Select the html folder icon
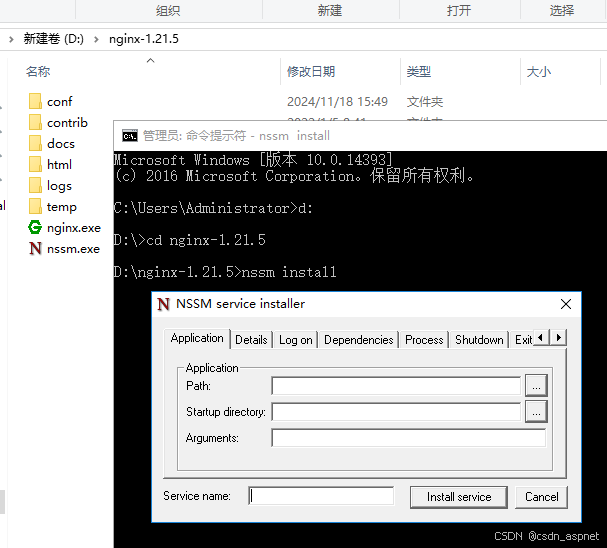 (35, 164)
